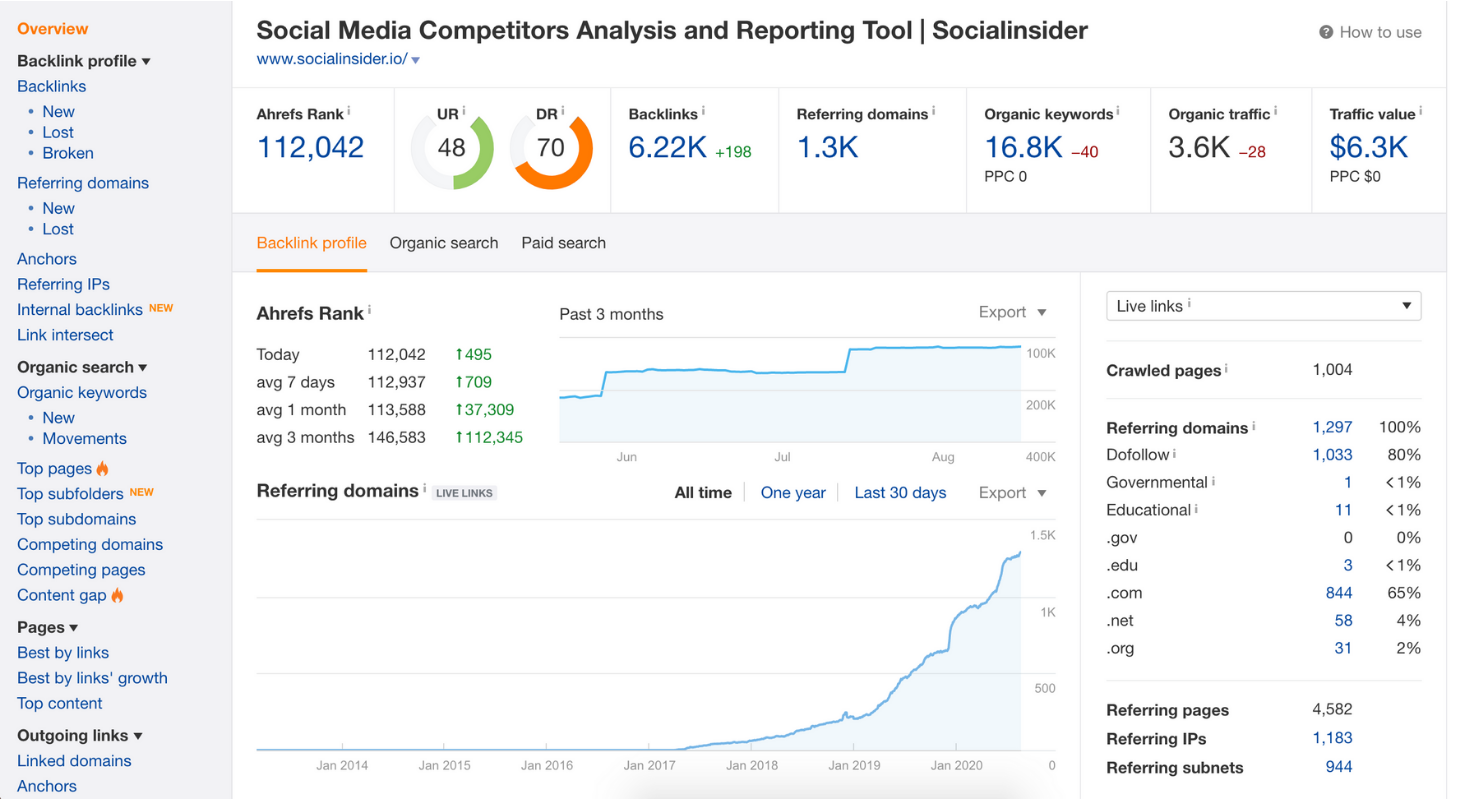Screen dimensions: 1460x800
Task: Click the 16.8K organic keywords value
Action: (x=1023, y=147)
